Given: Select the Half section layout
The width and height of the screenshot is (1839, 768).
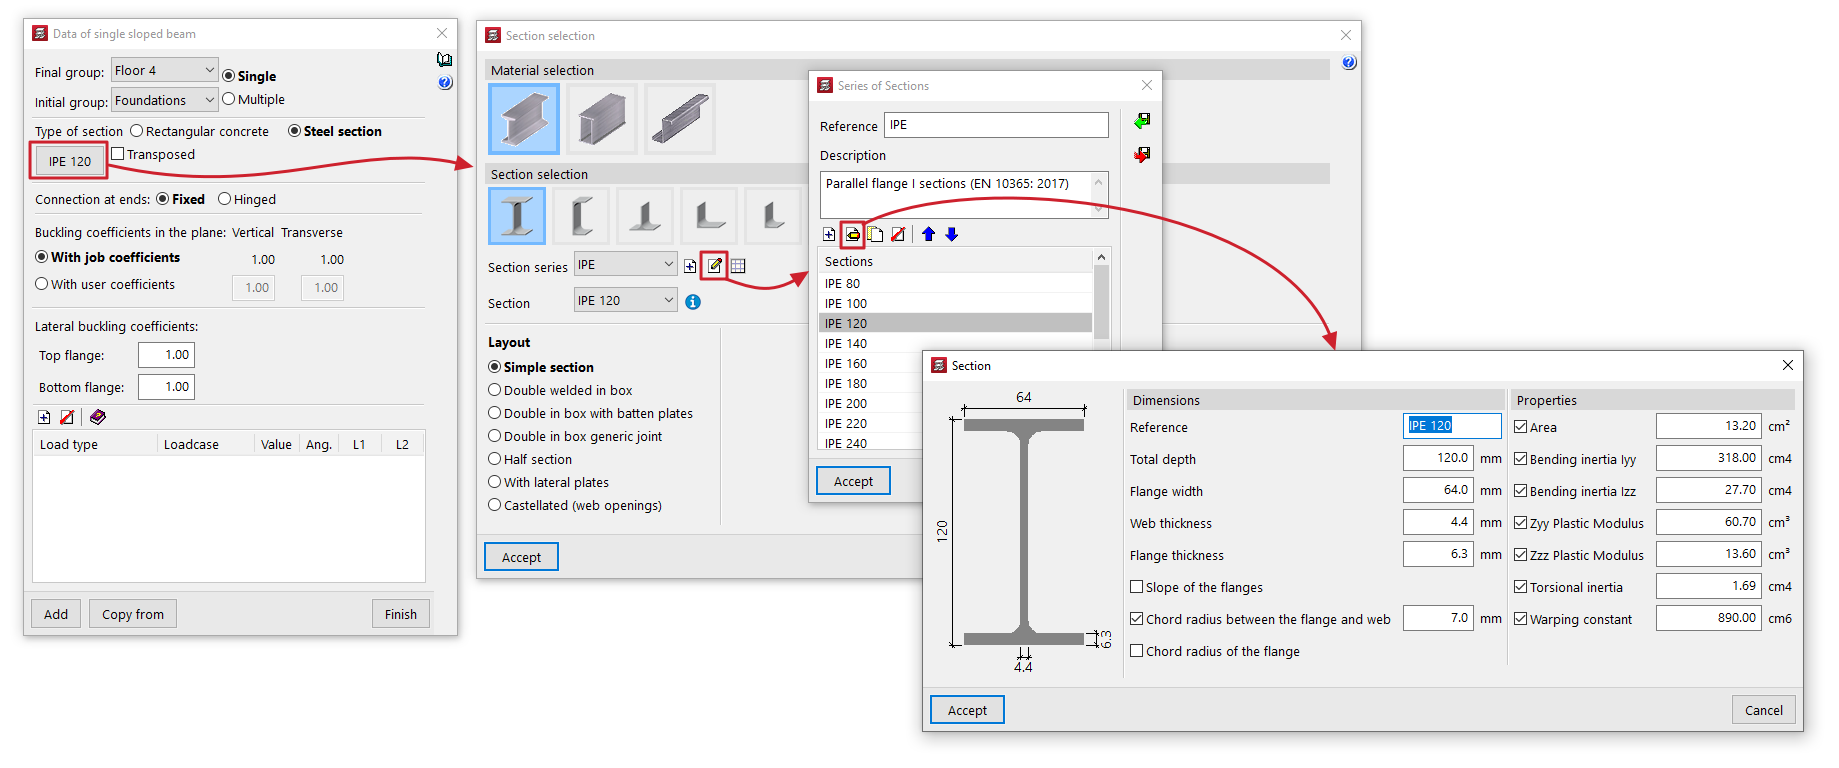Looking at the screenshot, I should click(494, 459).
